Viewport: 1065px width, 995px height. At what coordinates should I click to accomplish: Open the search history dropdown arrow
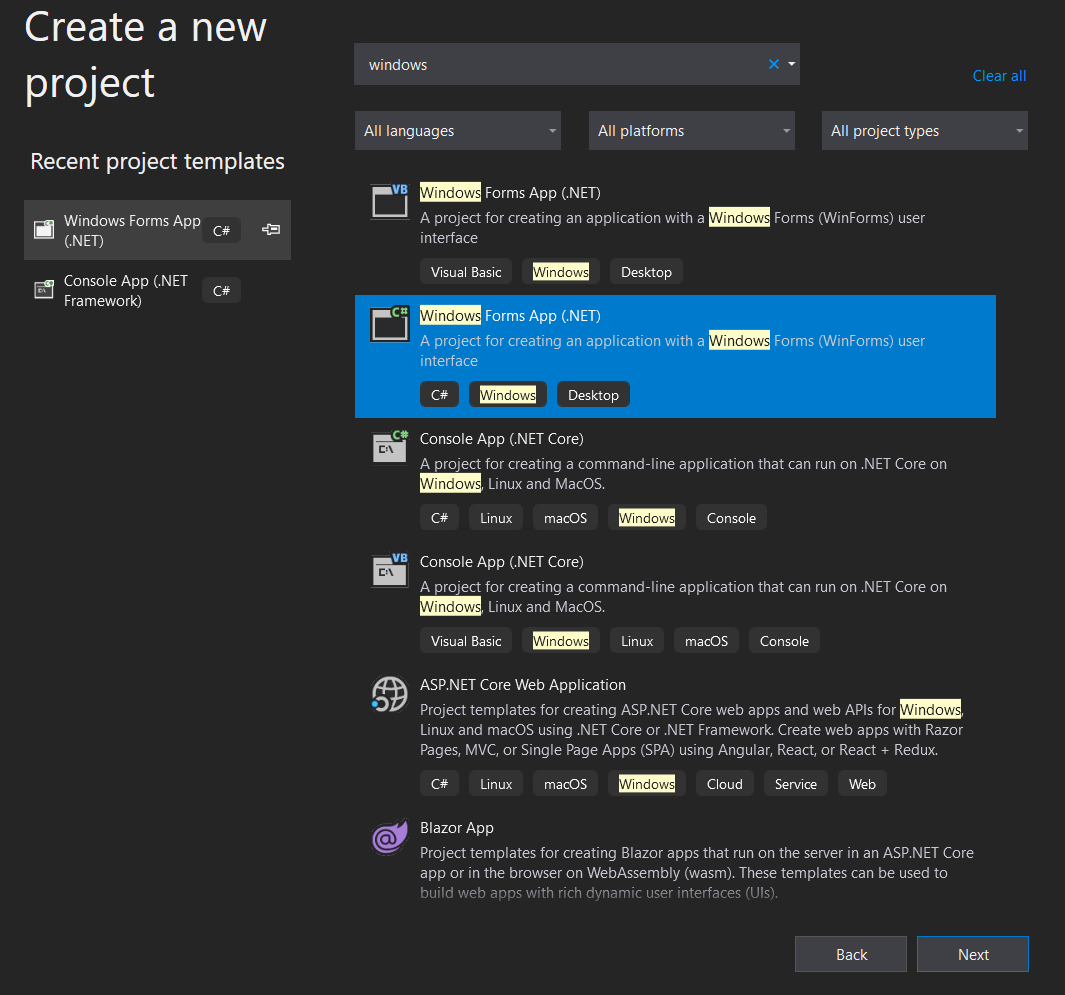791,64
